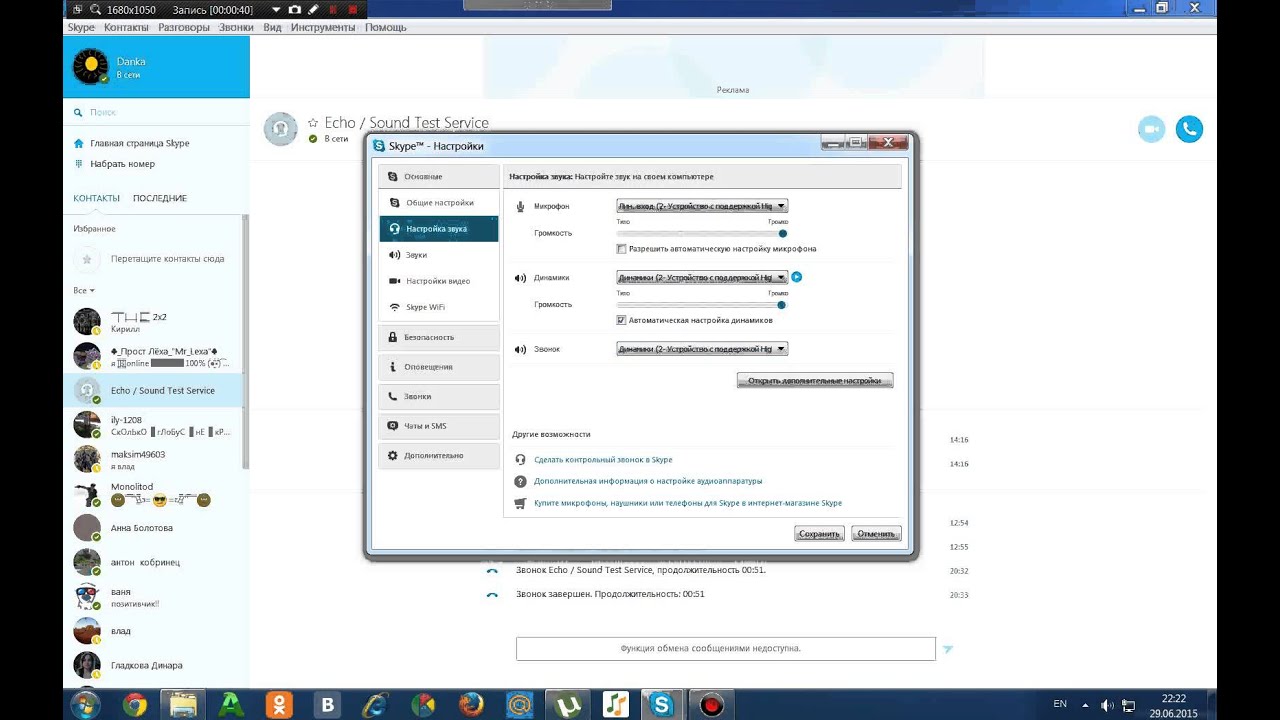Open the Контакты menu
The width and height of the screenshot is (1280, 720).
coord(126,27)
